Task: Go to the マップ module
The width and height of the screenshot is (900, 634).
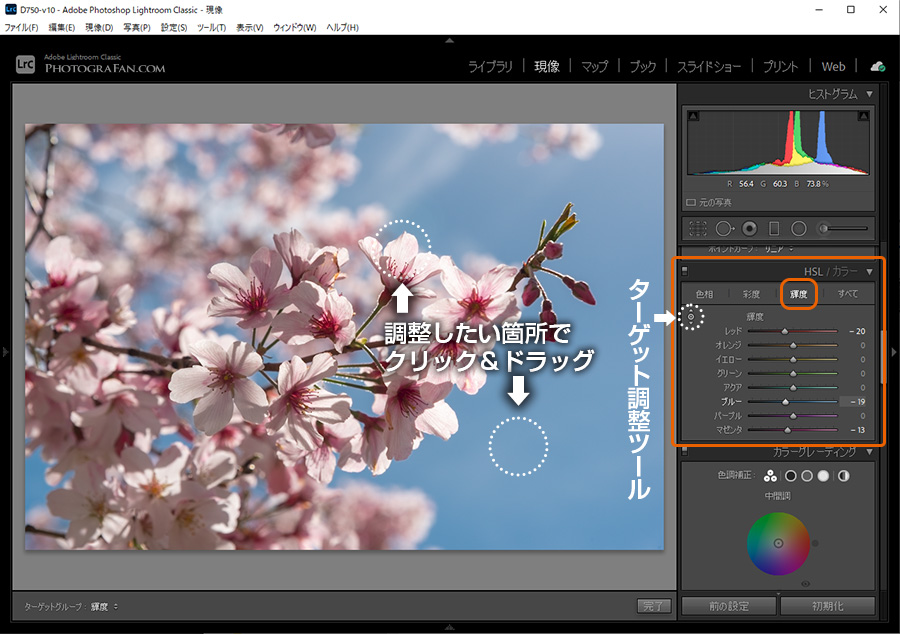Action: pos(594,67)
